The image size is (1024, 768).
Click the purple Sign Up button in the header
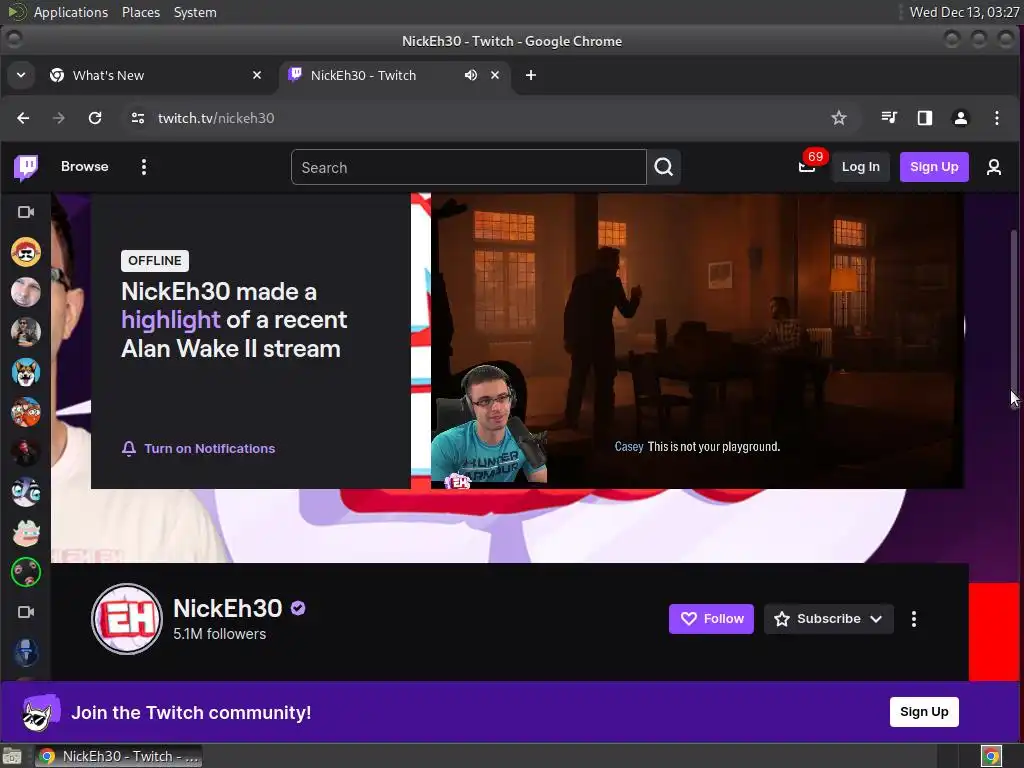(x=934, y=167)
